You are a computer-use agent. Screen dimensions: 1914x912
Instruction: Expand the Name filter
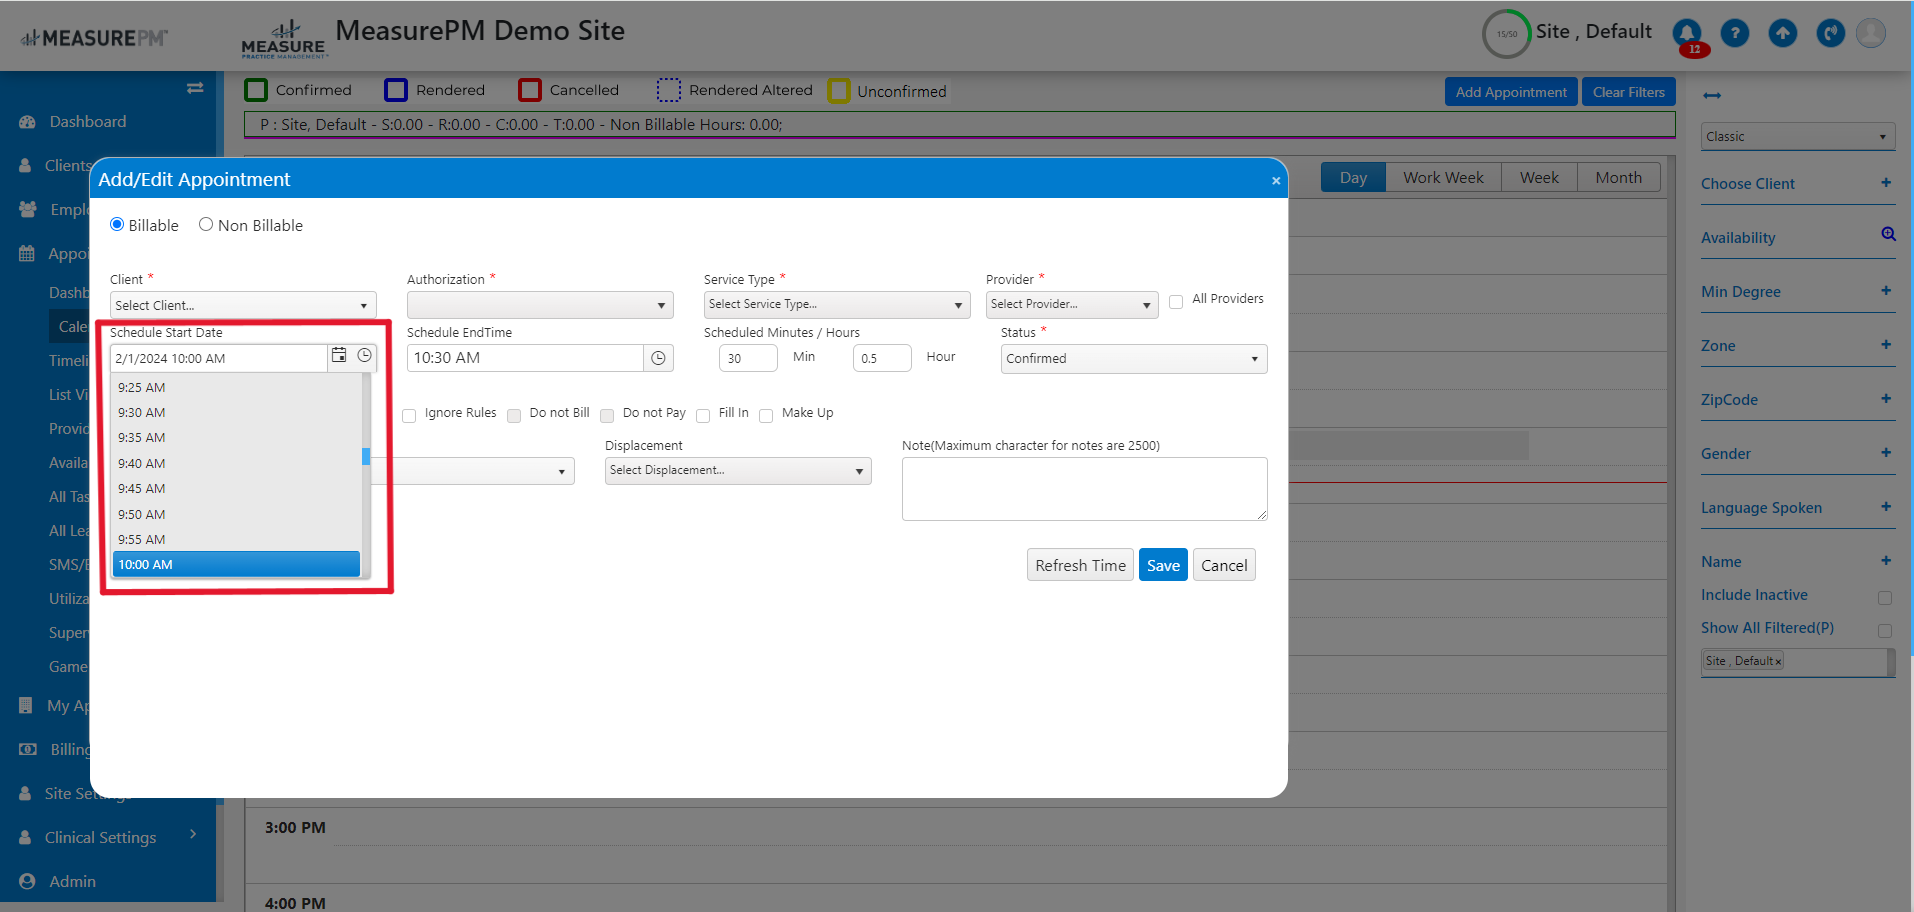tap(1886, 560)
